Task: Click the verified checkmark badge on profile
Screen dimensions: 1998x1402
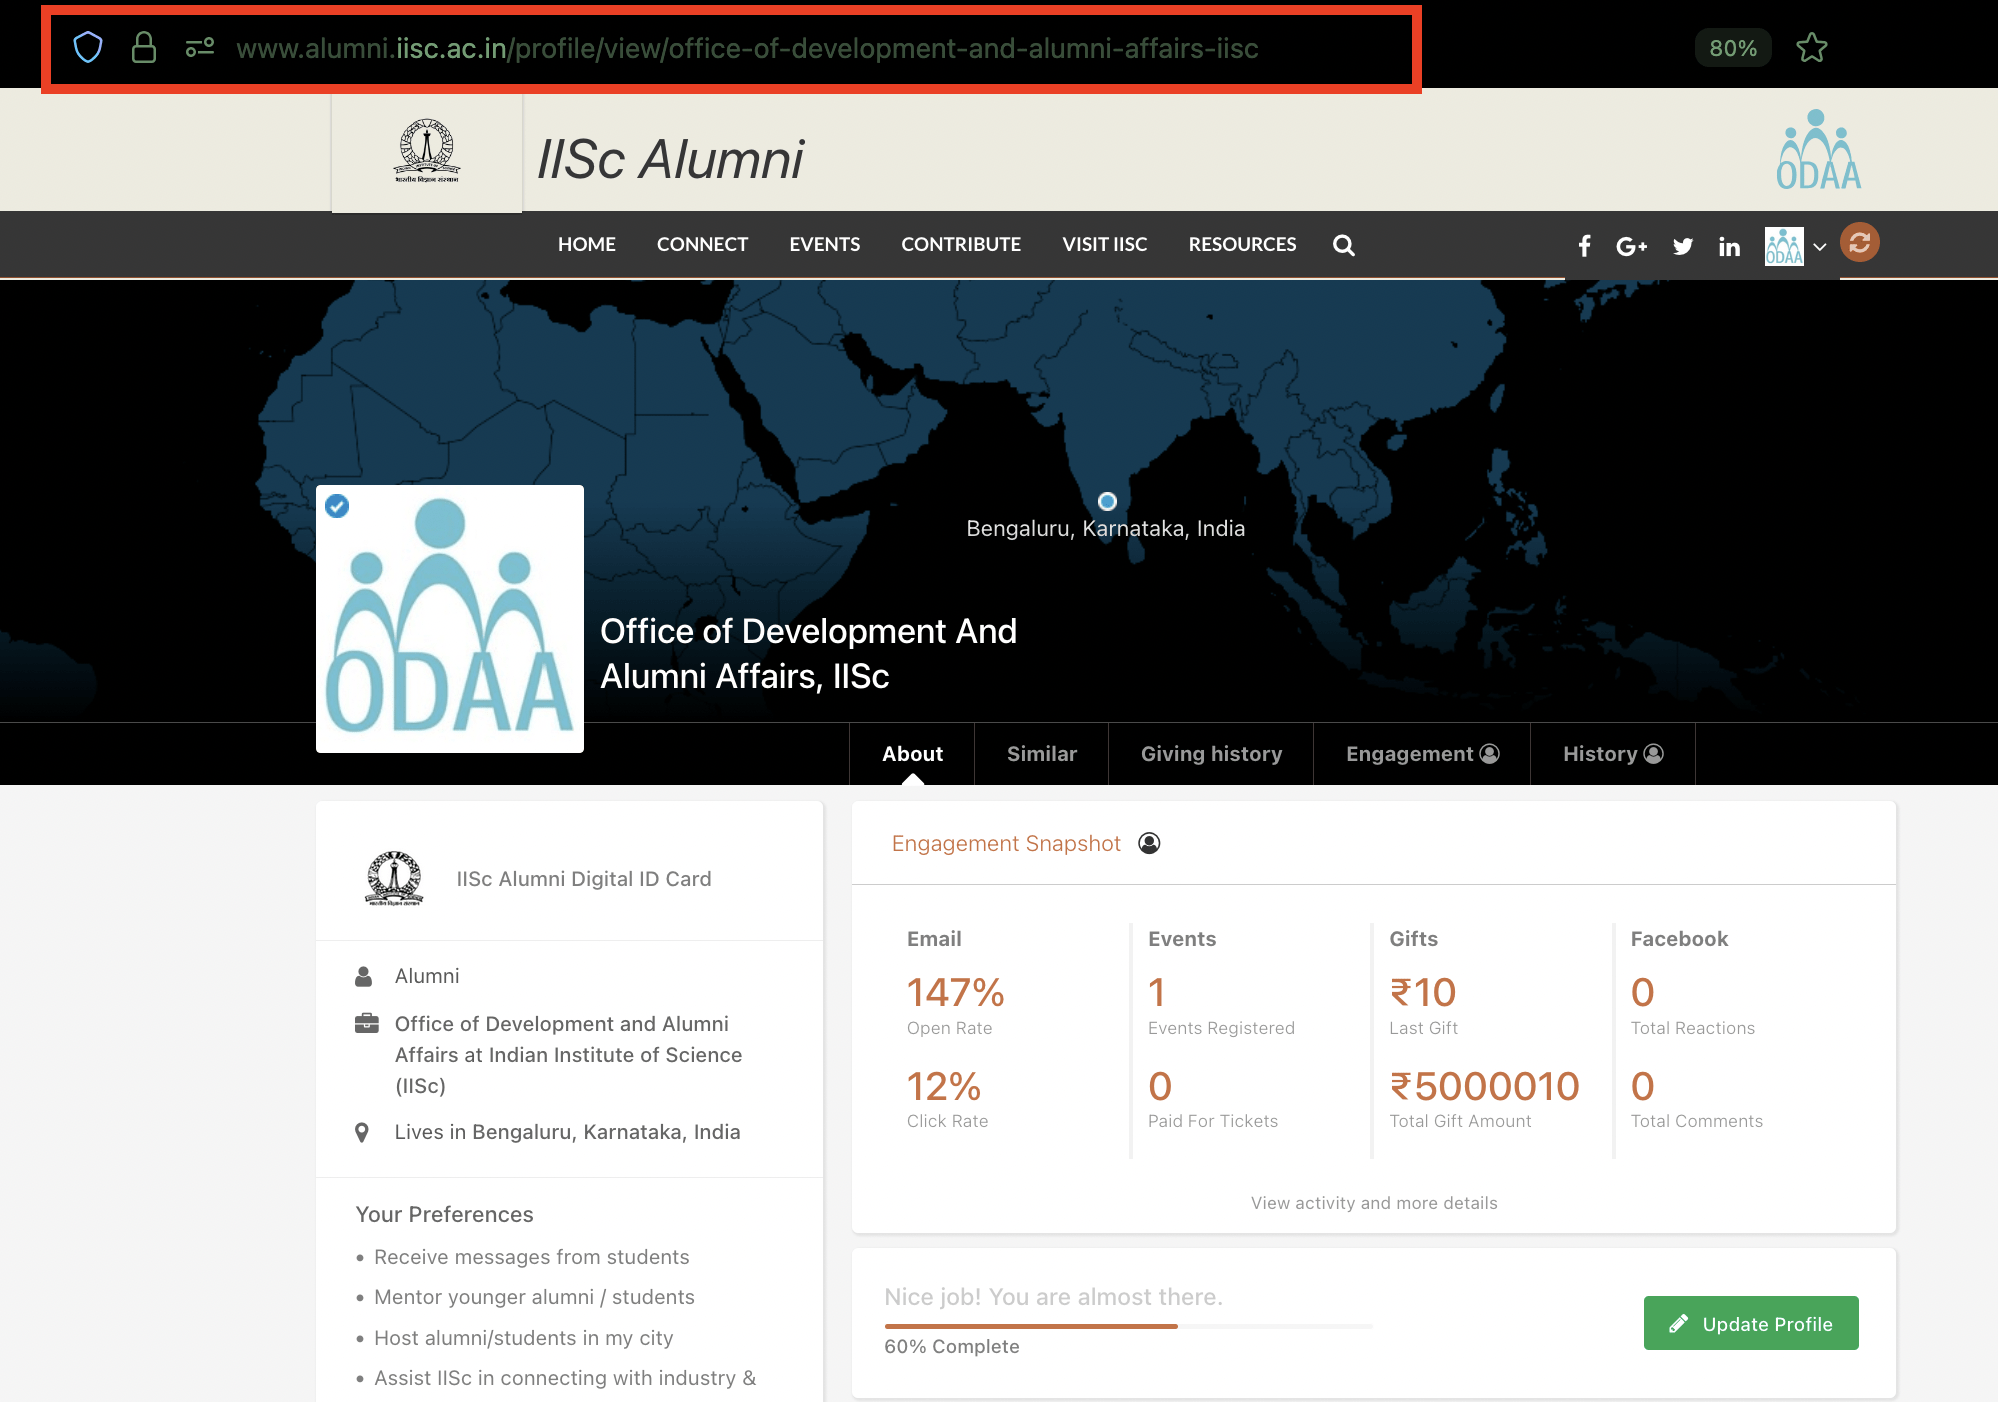Action: click(x=337, y=506)
